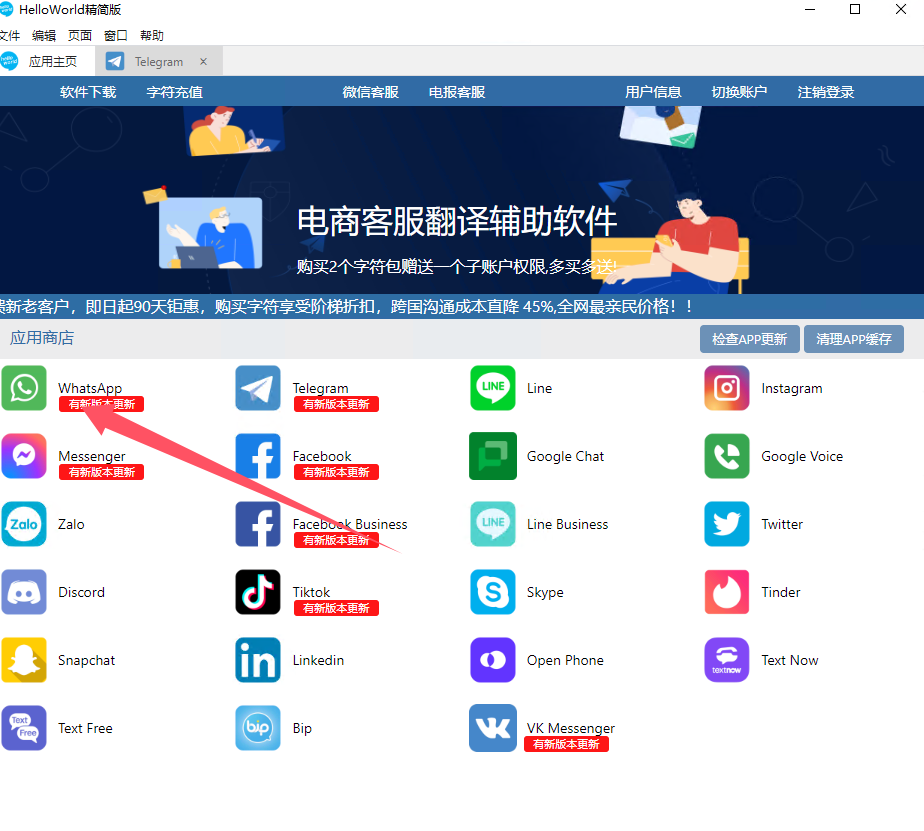924x831 pixels.
Task: Click the Line Business label
Action: pyautogui.click(x=567, y=524)
